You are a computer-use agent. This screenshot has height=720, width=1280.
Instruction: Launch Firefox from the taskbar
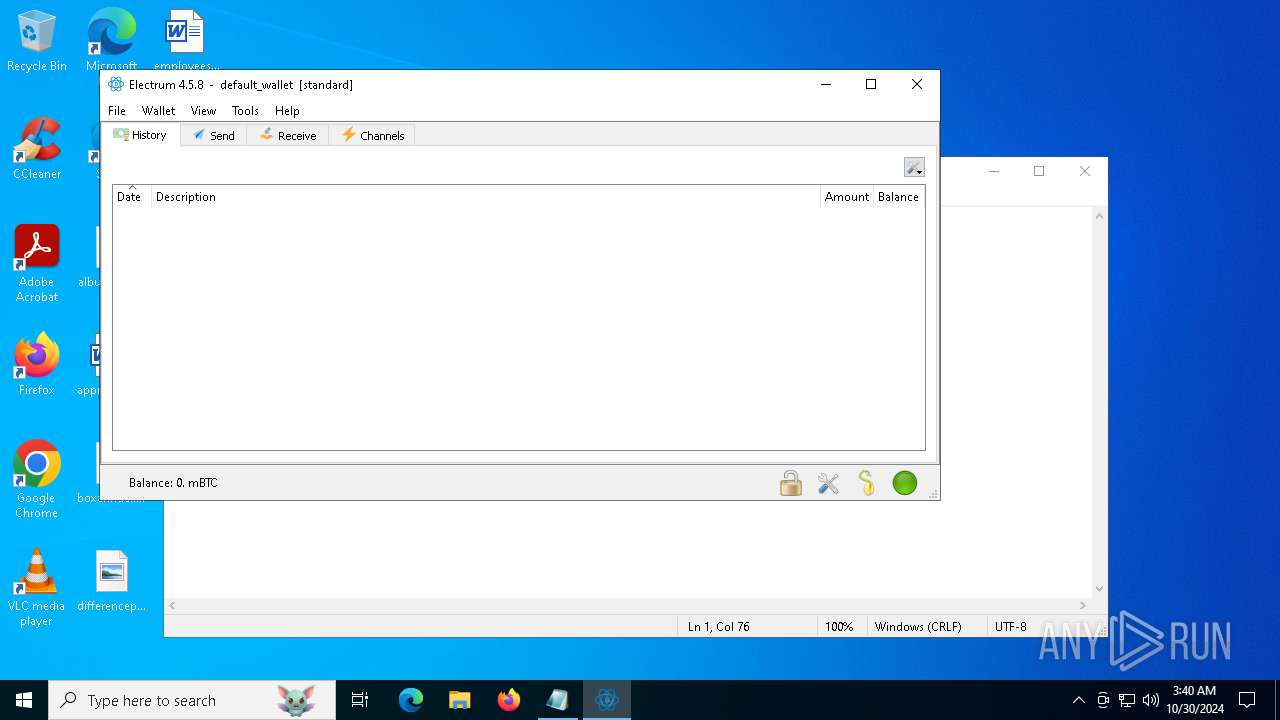(509, 700)
